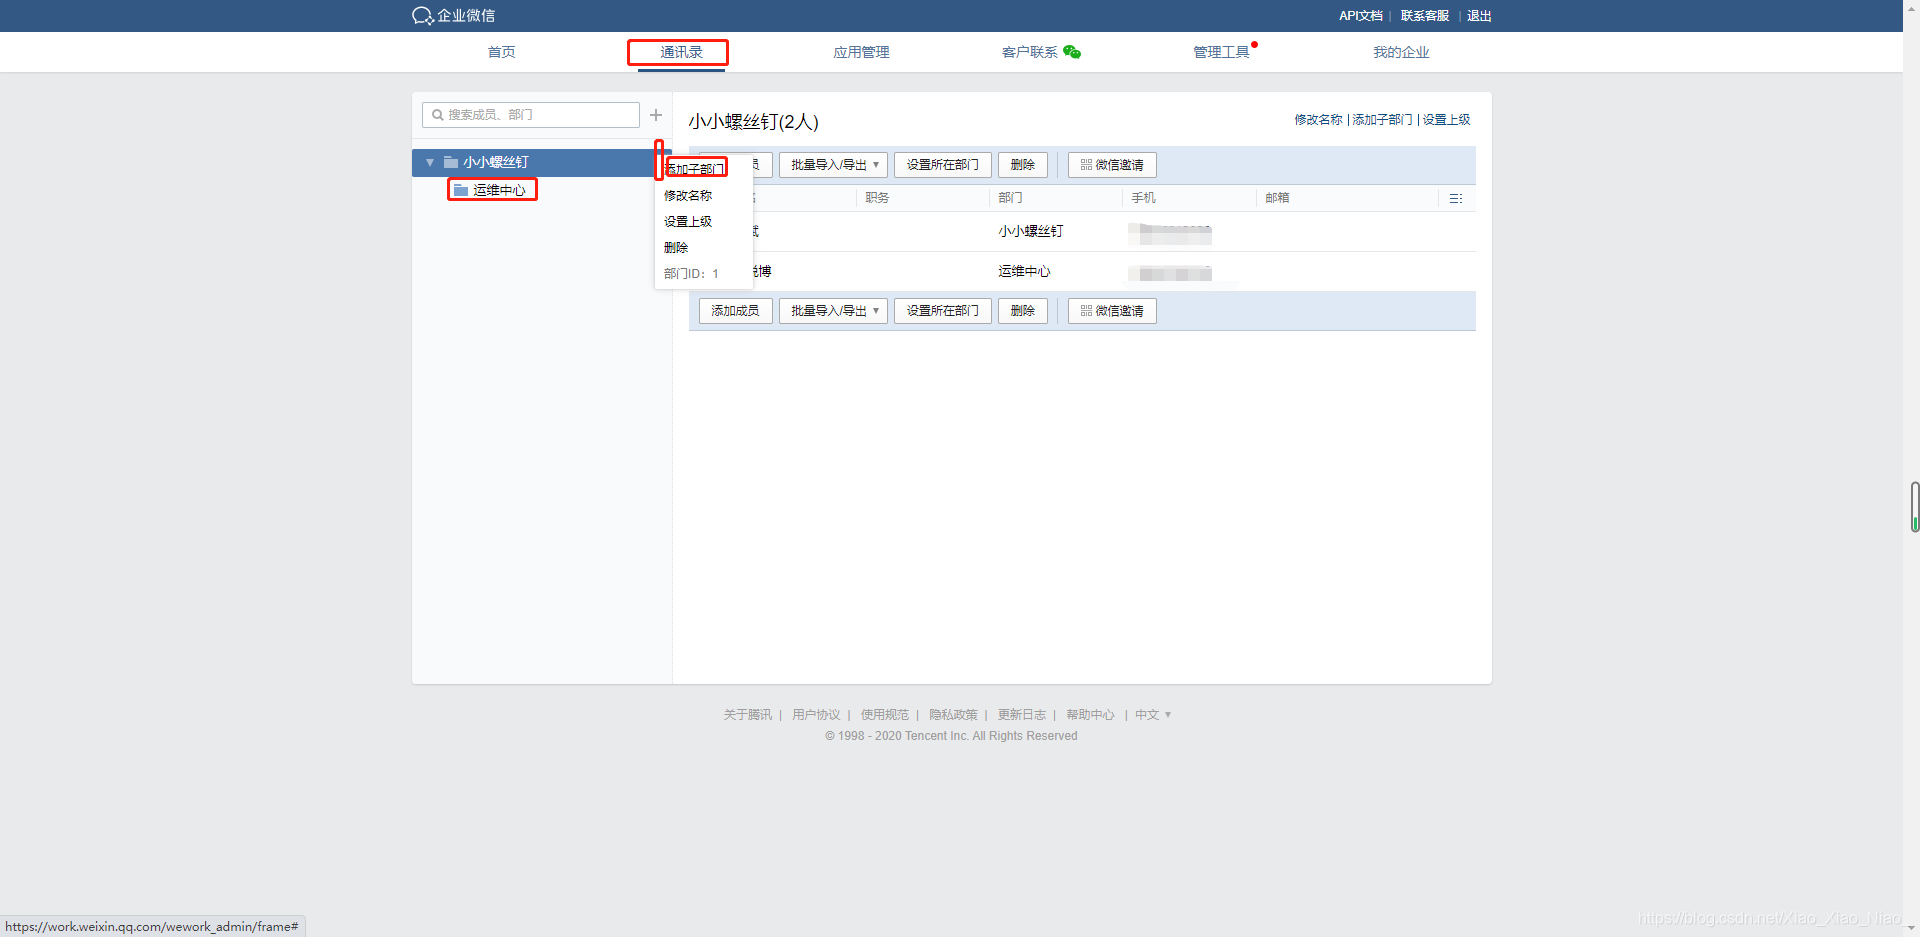The height and width of the screenshot is (937, 1920).
Task: Click the 企业微信 logo in the header
Action: coord(453,15)
